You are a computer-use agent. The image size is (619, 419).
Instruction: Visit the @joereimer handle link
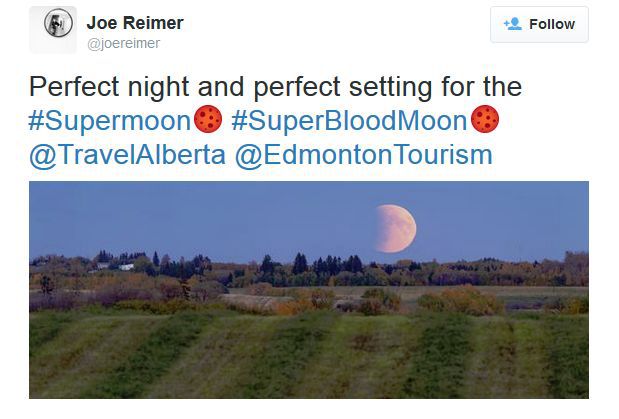tap(123, 43)
